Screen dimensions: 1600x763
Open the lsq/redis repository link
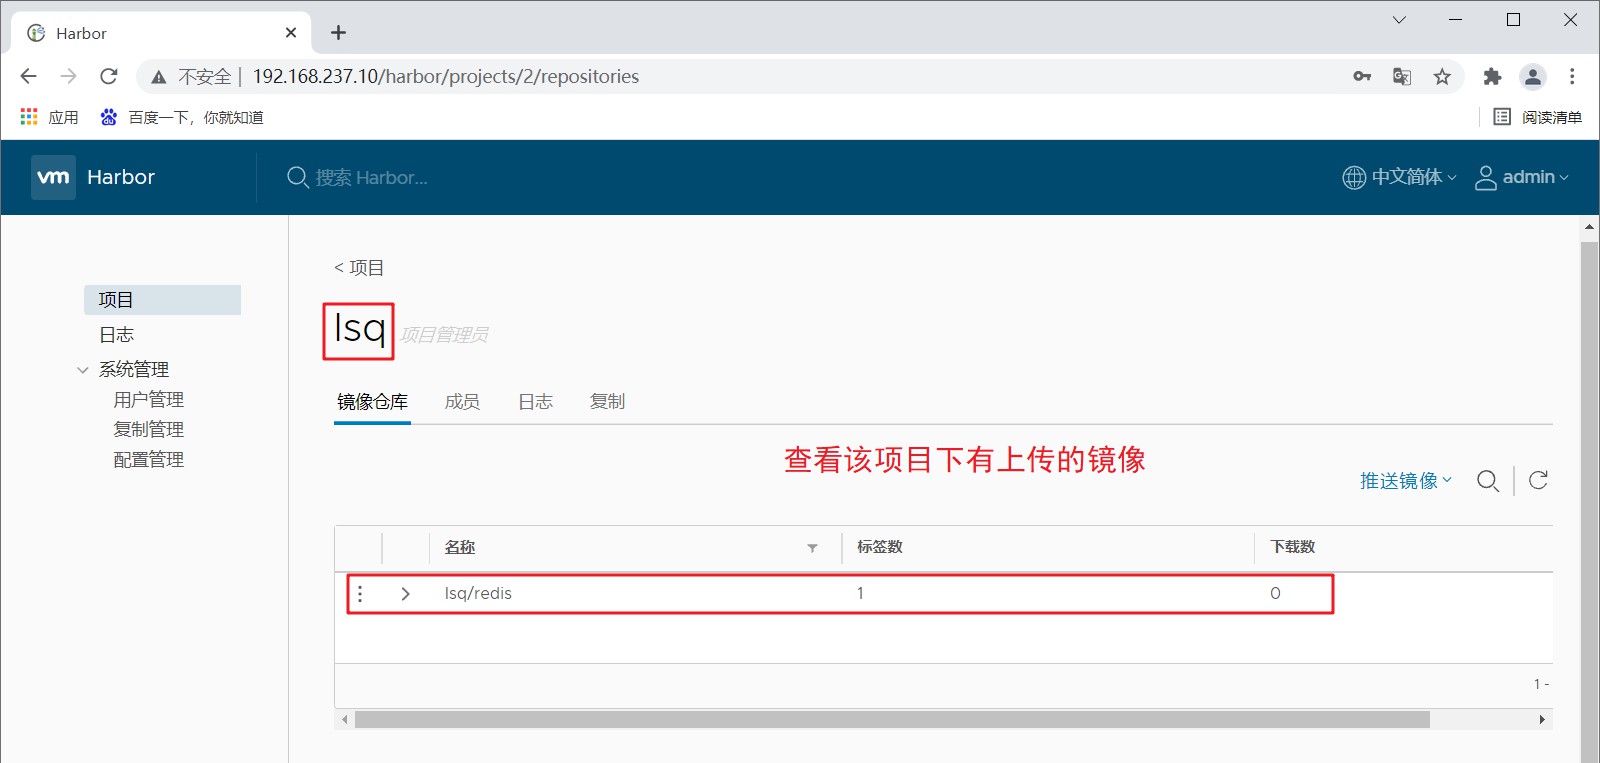click(478, 594)
